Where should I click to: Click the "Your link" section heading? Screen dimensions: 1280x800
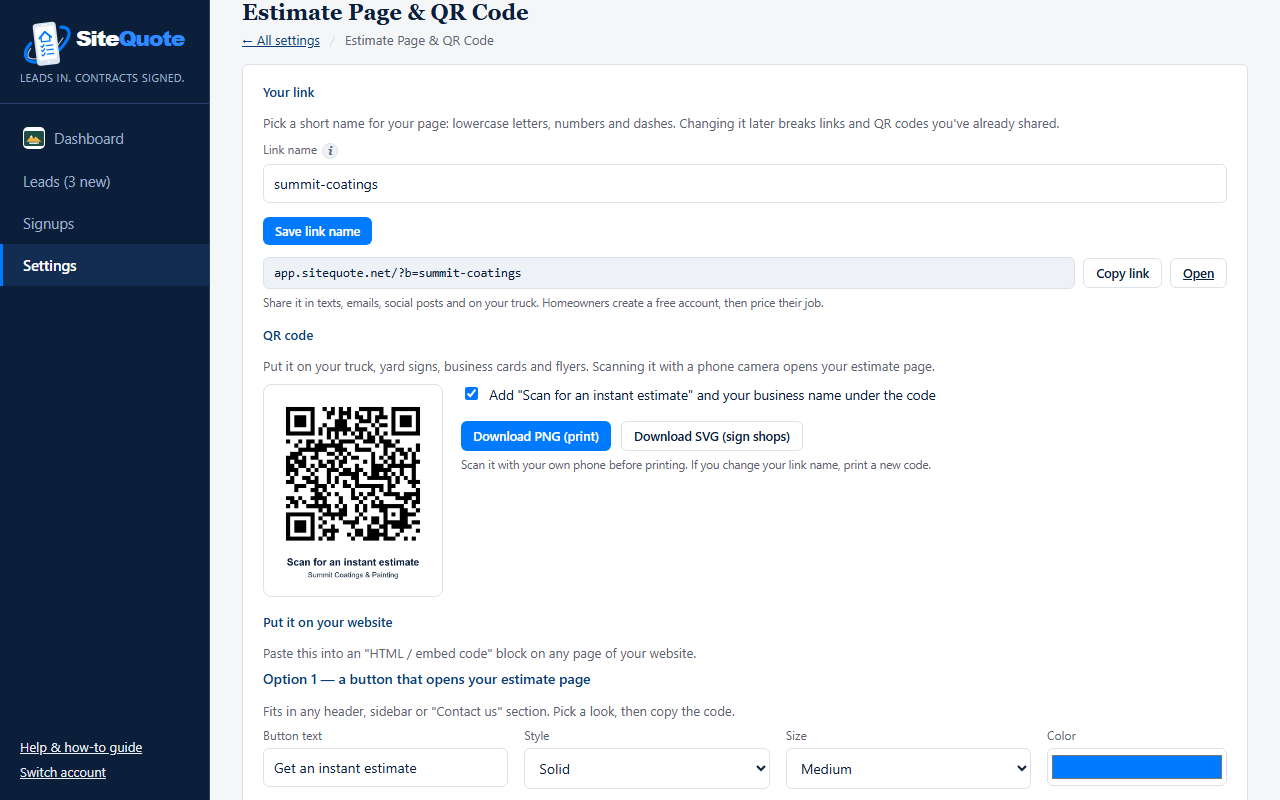coord(289,92)
